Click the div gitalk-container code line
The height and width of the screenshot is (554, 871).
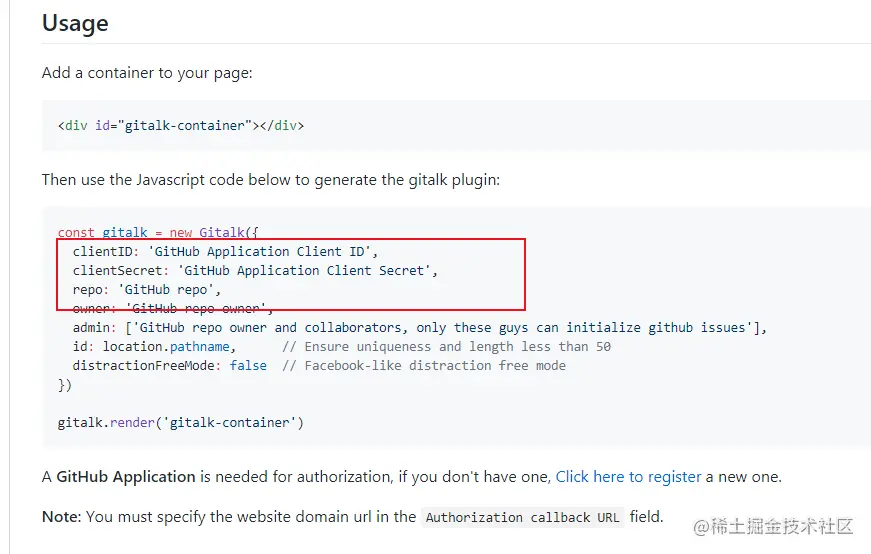pos(181,126)
